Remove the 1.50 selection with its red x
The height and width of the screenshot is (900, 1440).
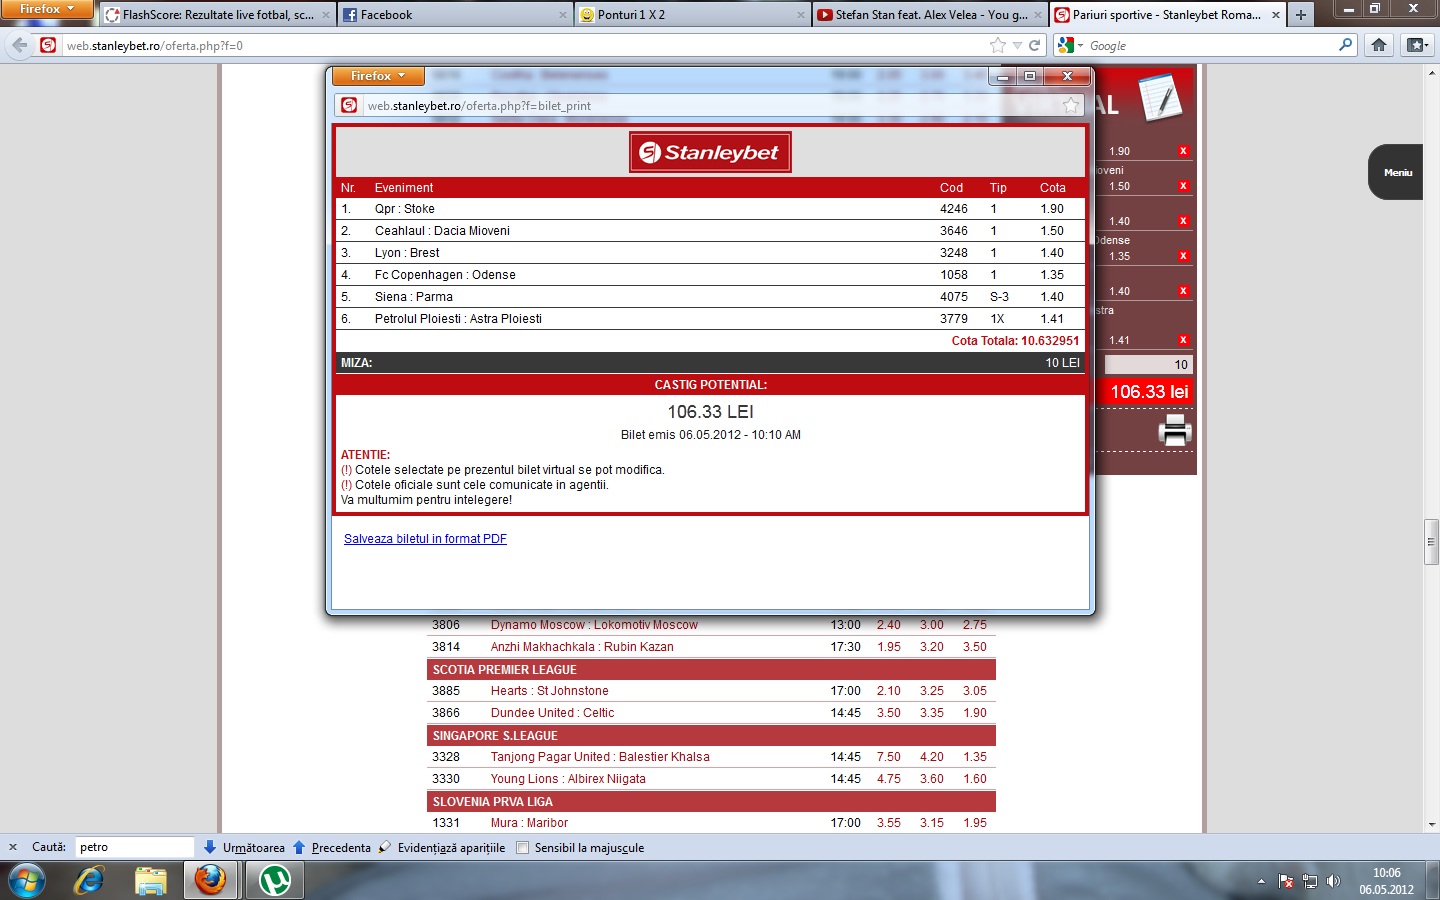click(x=1183, y=186)
